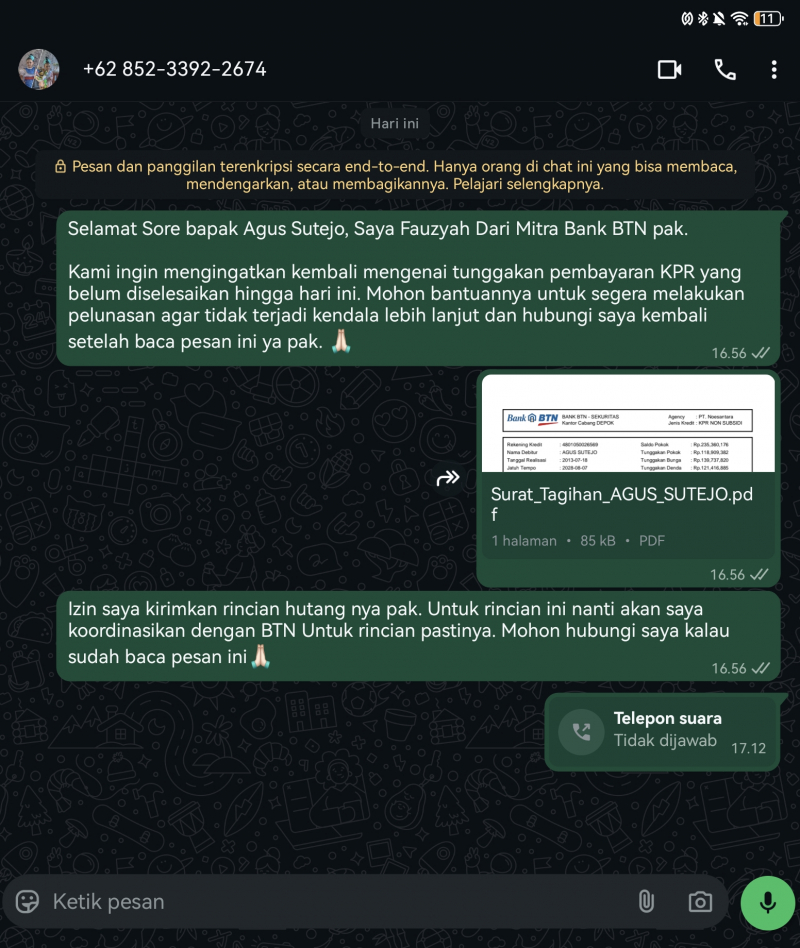The image size is (800, 948).
Task: Tap the green microphone voice message button
Action: (x=768, y=903)
